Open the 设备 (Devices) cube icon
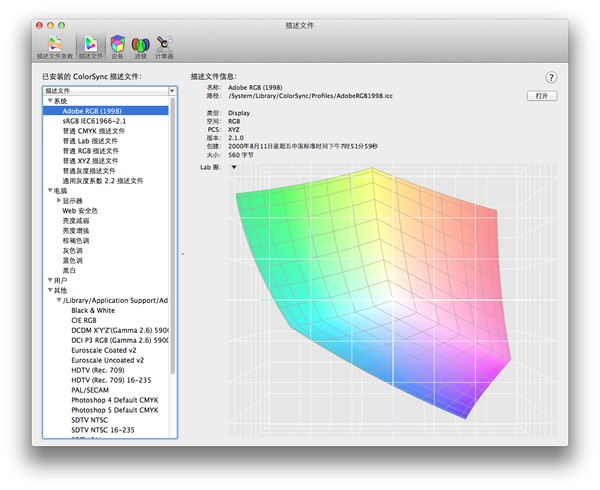 coord(117,47)
